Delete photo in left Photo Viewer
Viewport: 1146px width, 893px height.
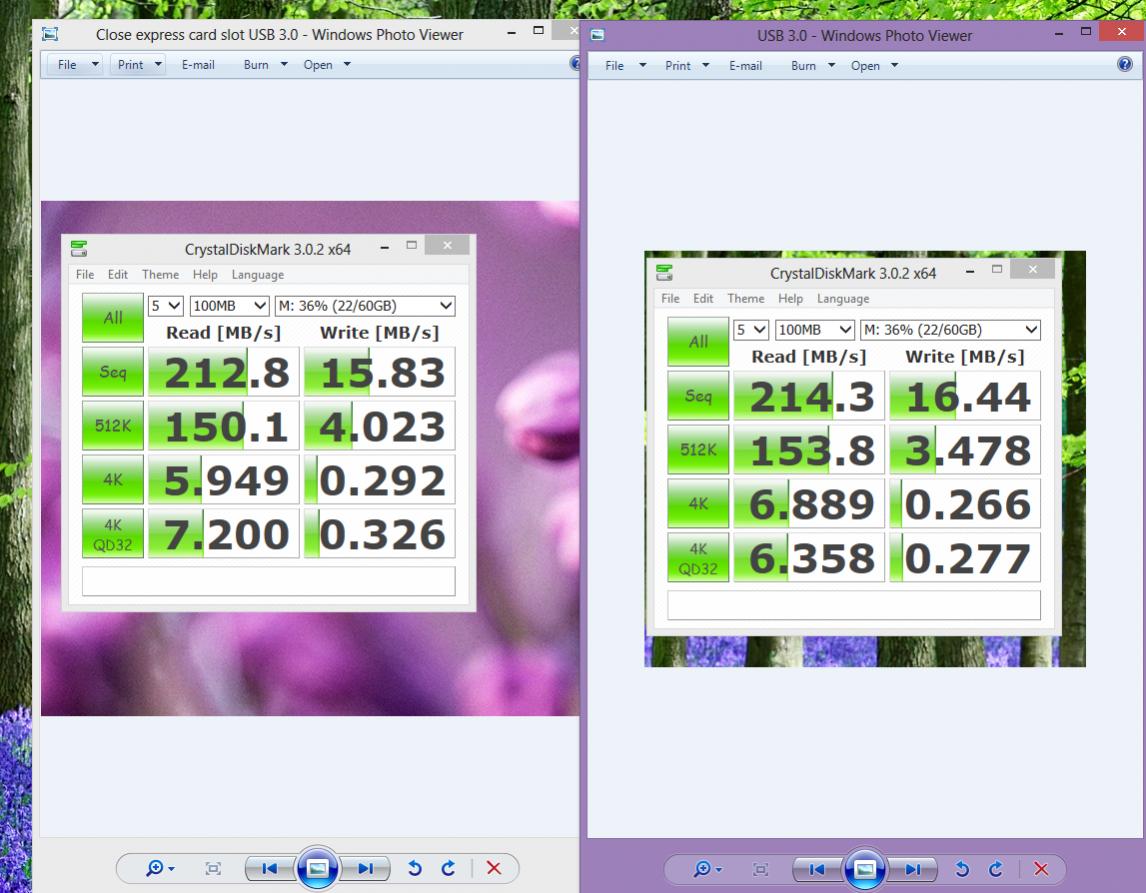tap(494, 868)
